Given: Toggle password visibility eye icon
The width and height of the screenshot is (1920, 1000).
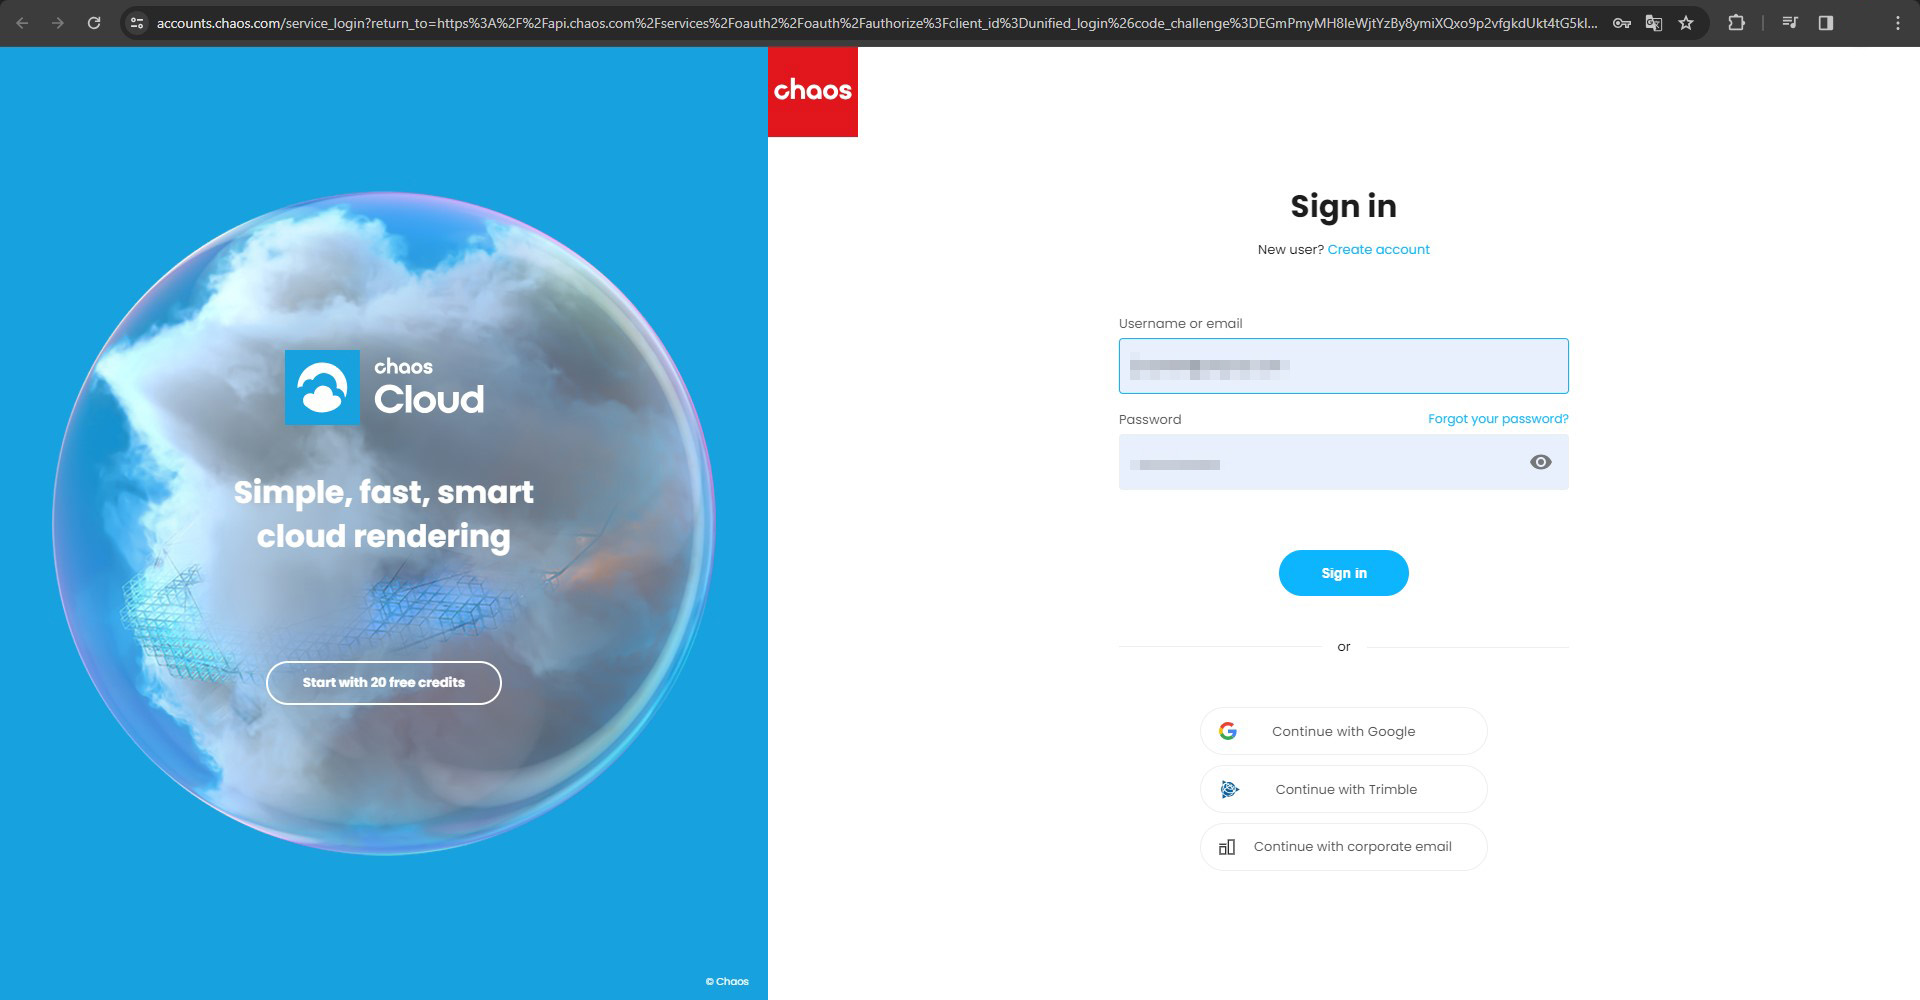Looking at the screenshot, I should 1540,462.
